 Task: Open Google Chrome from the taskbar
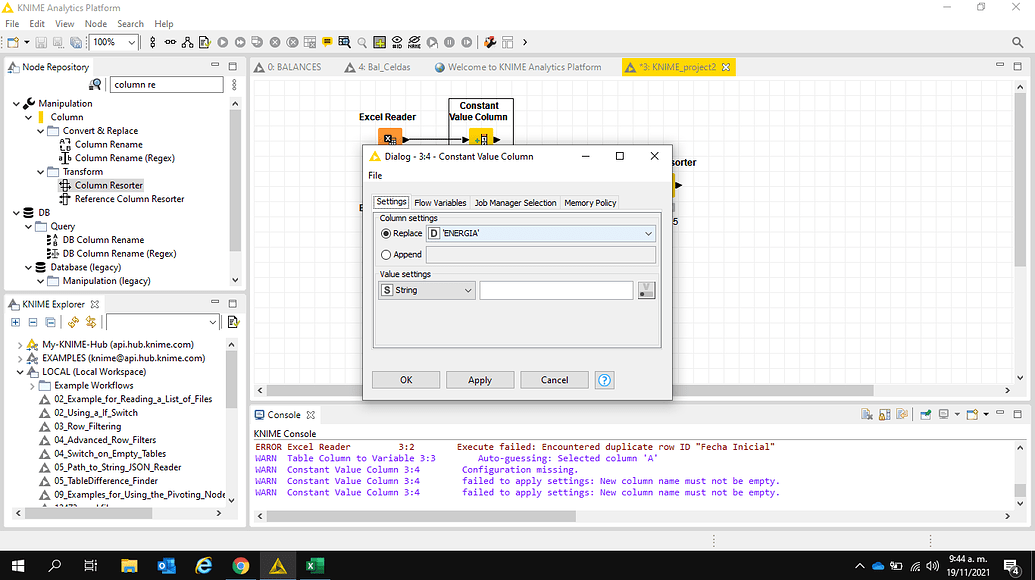click(240, 565)
